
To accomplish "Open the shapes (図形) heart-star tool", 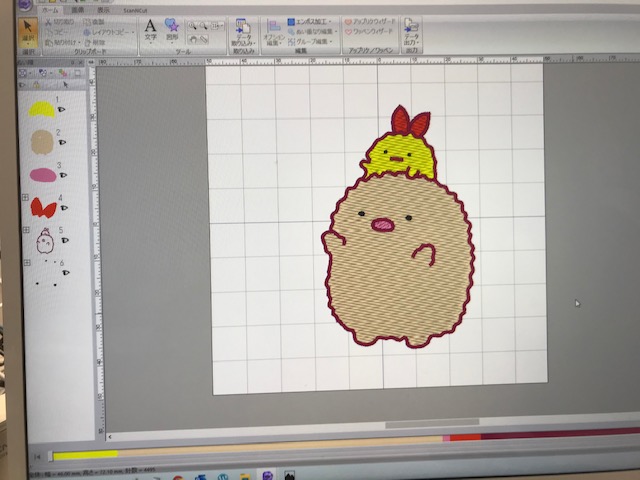I will click(x=172, y=30).
